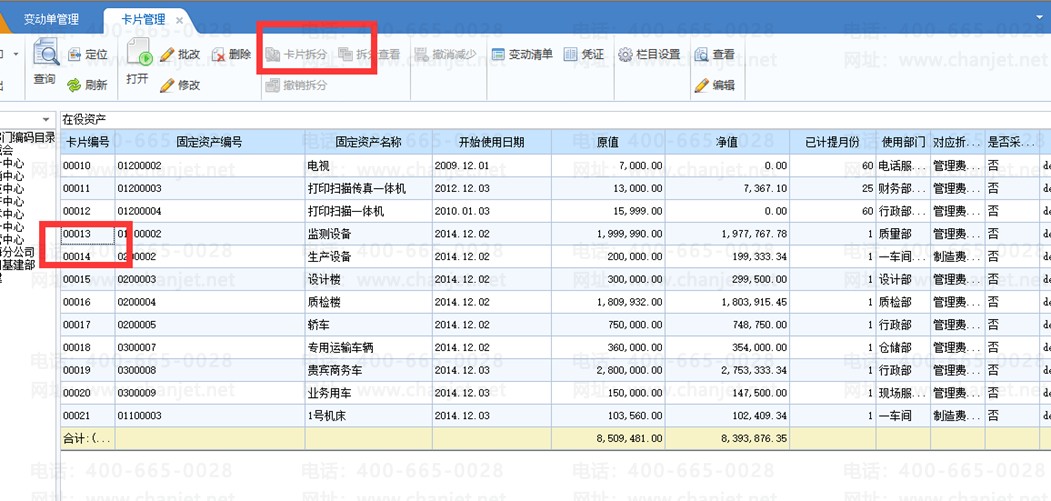Click the 拆分查看 split view icon
1051x501 pixels.
tap(345, 54)
